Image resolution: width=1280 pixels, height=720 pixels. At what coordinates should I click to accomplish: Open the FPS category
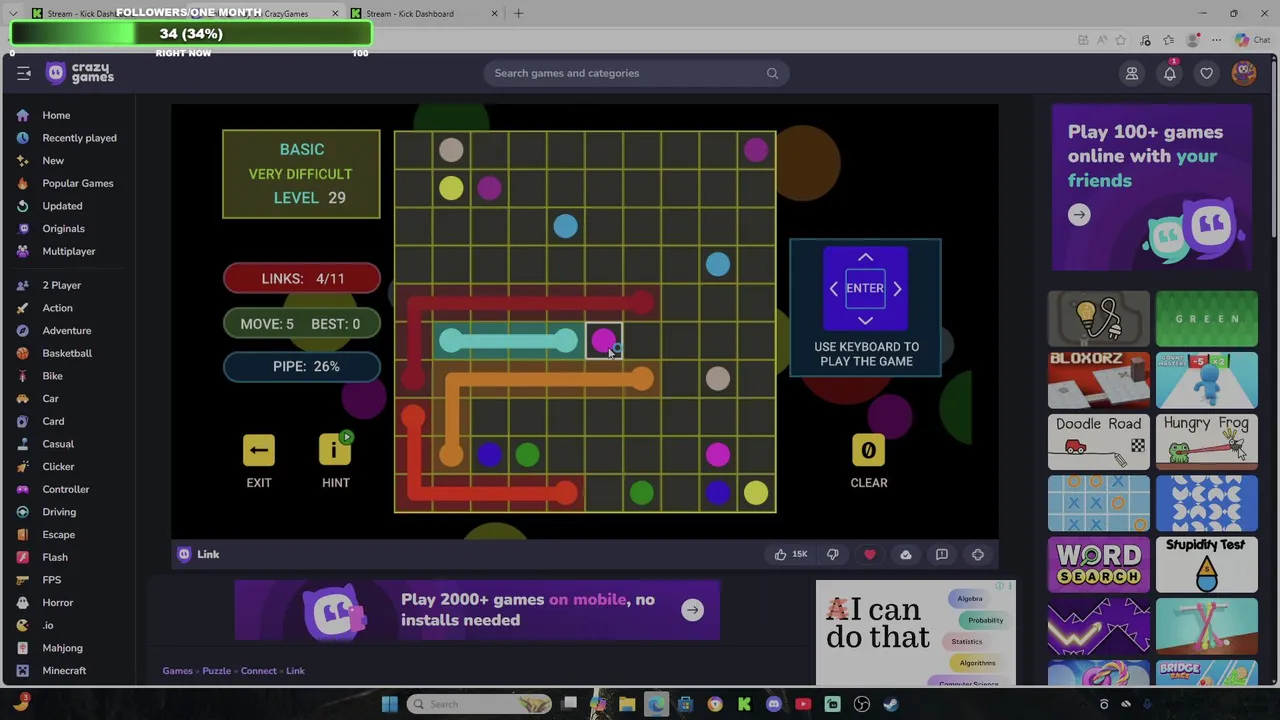[52, 580]
